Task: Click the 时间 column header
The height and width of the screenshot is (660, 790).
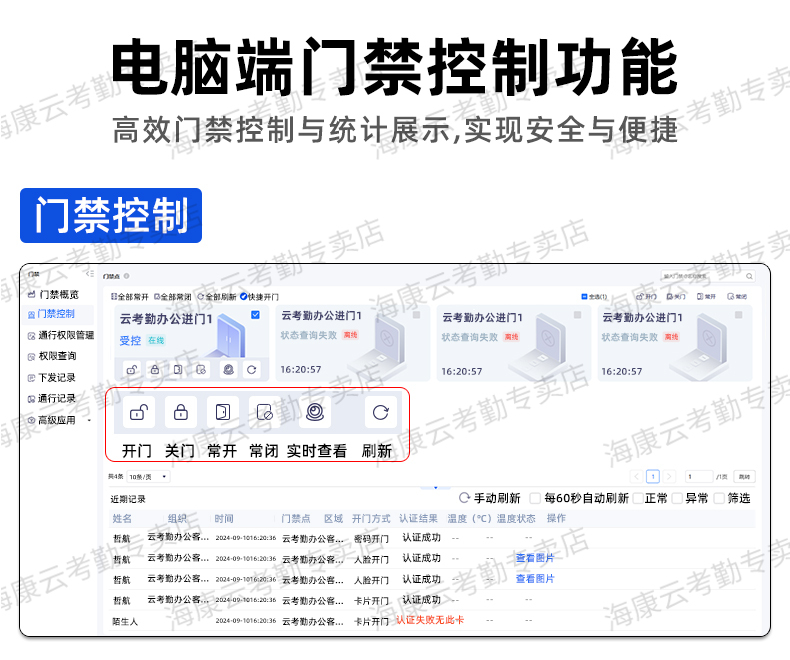Action: tap(224, 518)
